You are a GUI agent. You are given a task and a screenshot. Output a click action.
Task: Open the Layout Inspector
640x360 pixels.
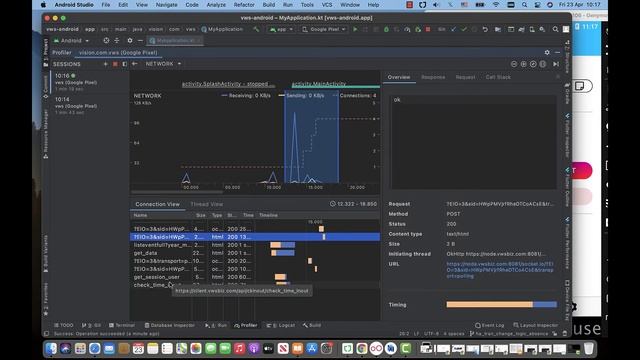pos(535,325)
